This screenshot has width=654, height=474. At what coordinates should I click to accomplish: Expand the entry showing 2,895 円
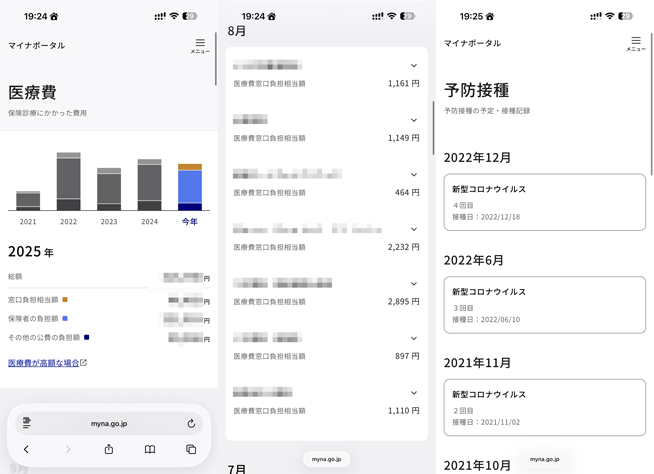(414, 284)
